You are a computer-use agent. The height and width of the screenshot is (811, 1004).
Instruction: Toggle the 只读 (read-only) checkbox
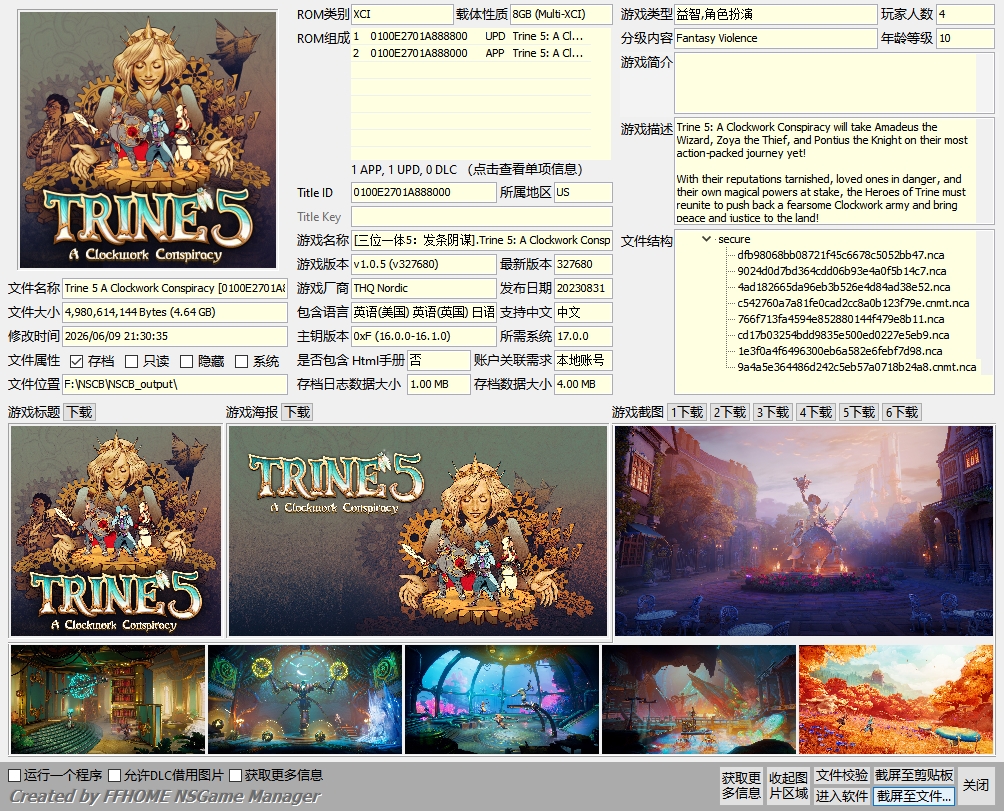131,362
